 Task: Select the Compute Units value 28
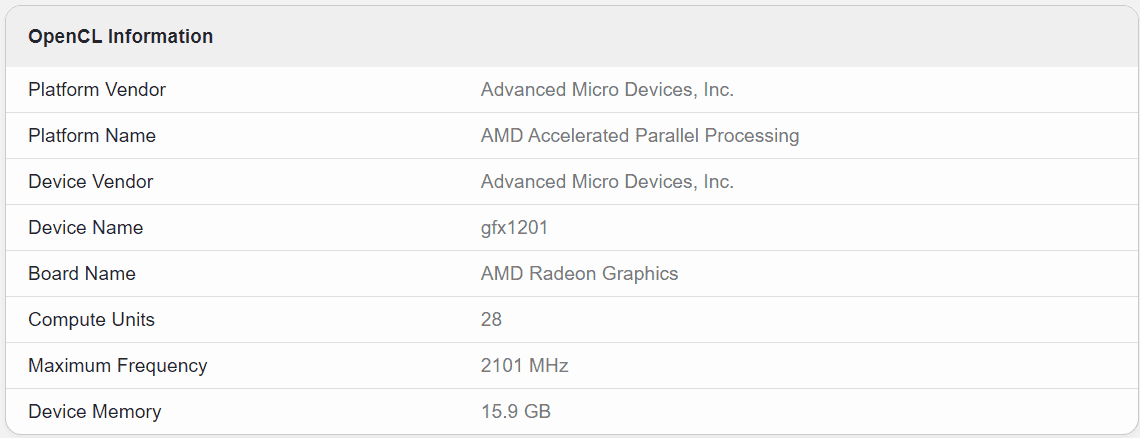(x=491, y=320)
